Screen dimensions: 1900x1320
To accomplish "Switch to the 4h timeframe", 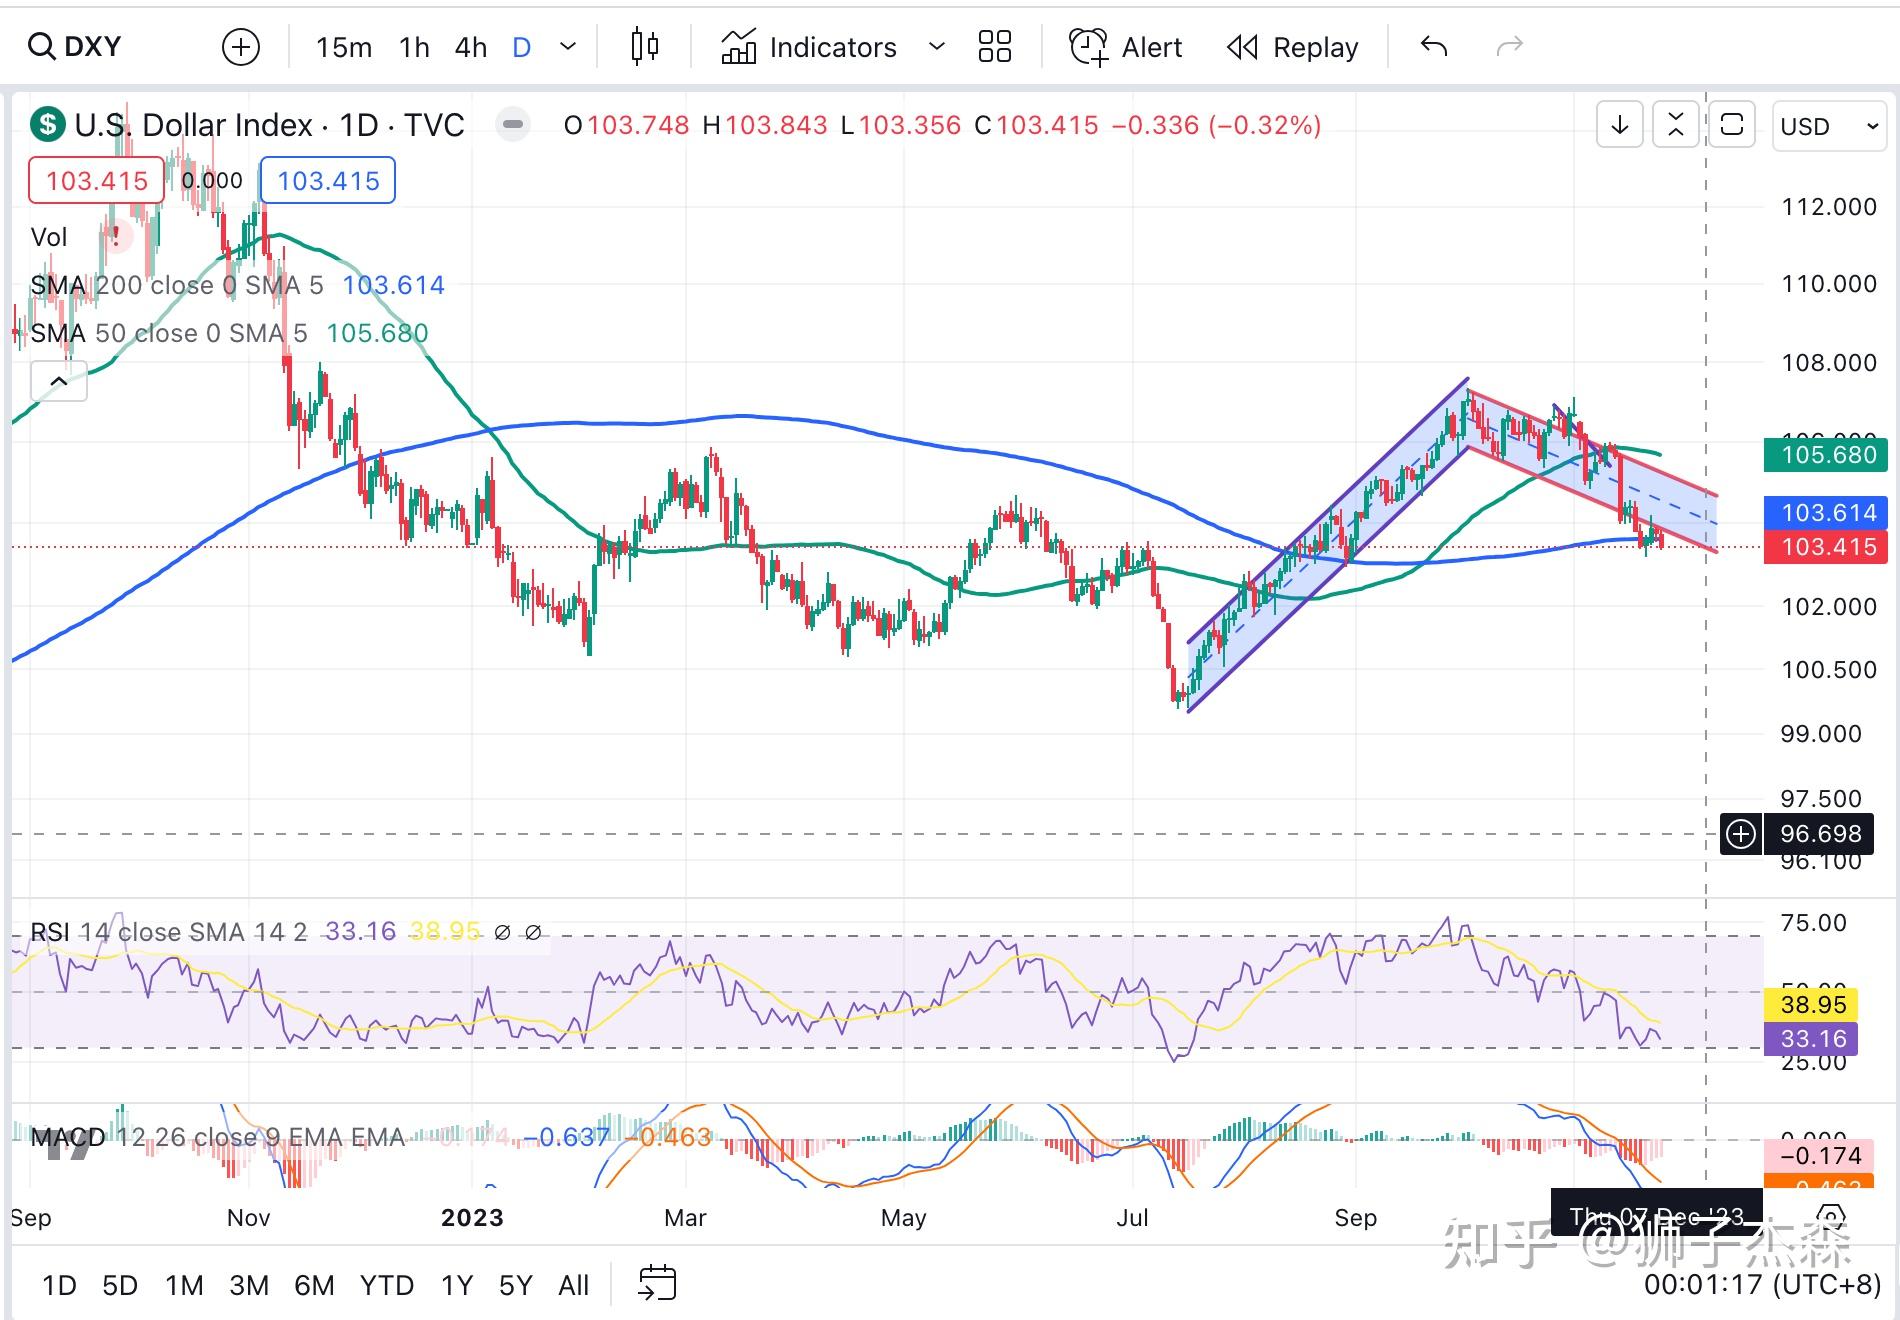I will pos(470,47).
